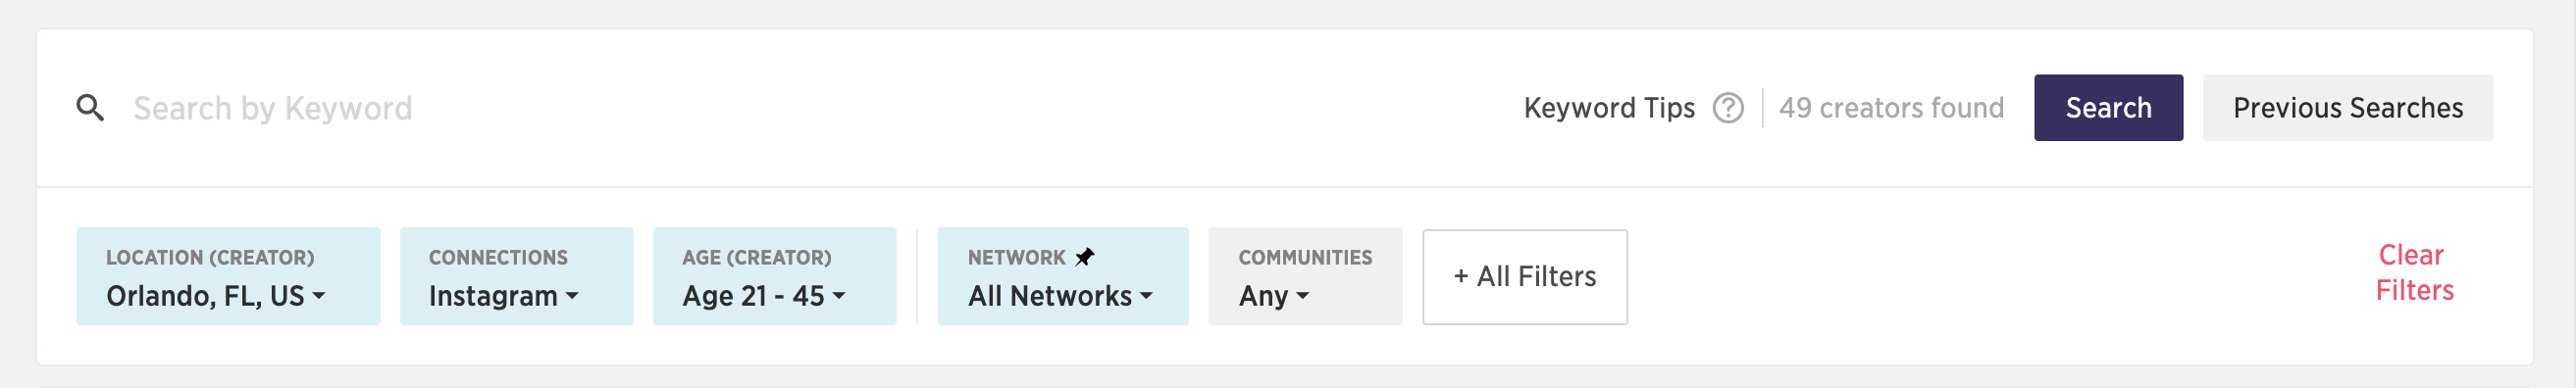Click the caret arrow next to Orlando, FL, US
The height and width of the screenshot is (388, 2576).
point(319,296)
